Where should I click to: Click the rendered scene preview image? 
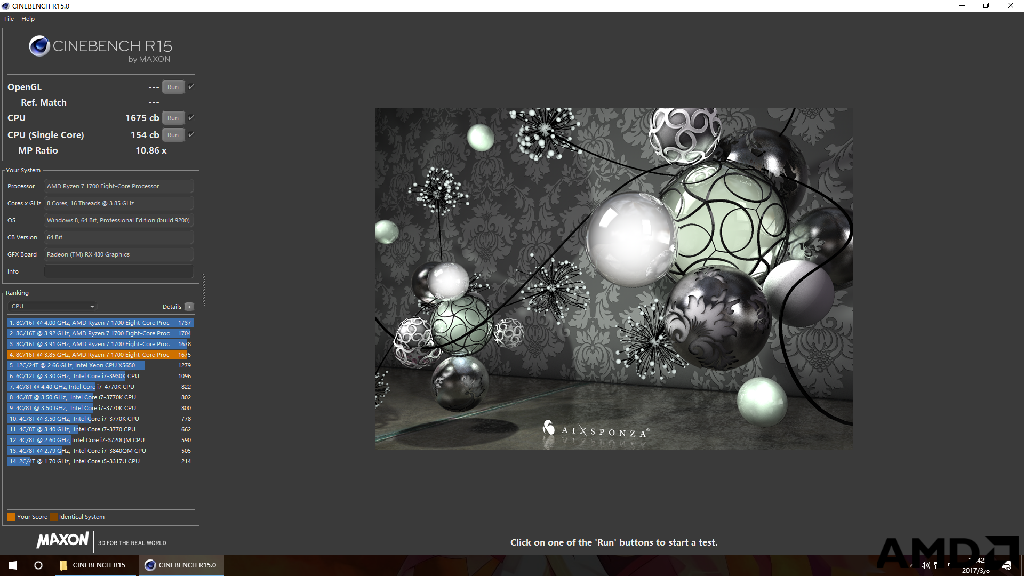tap(613, 278)
